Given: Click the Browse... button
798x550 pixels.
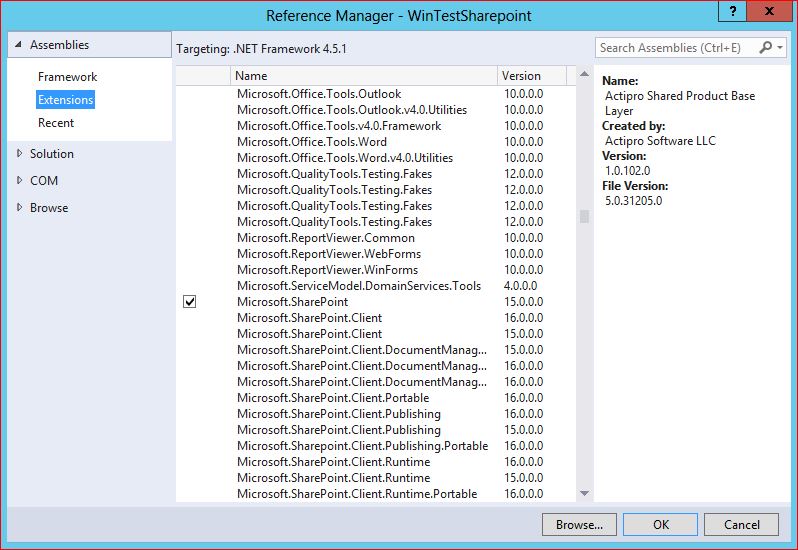Looking at the screenshot, I should click(579, 525).
